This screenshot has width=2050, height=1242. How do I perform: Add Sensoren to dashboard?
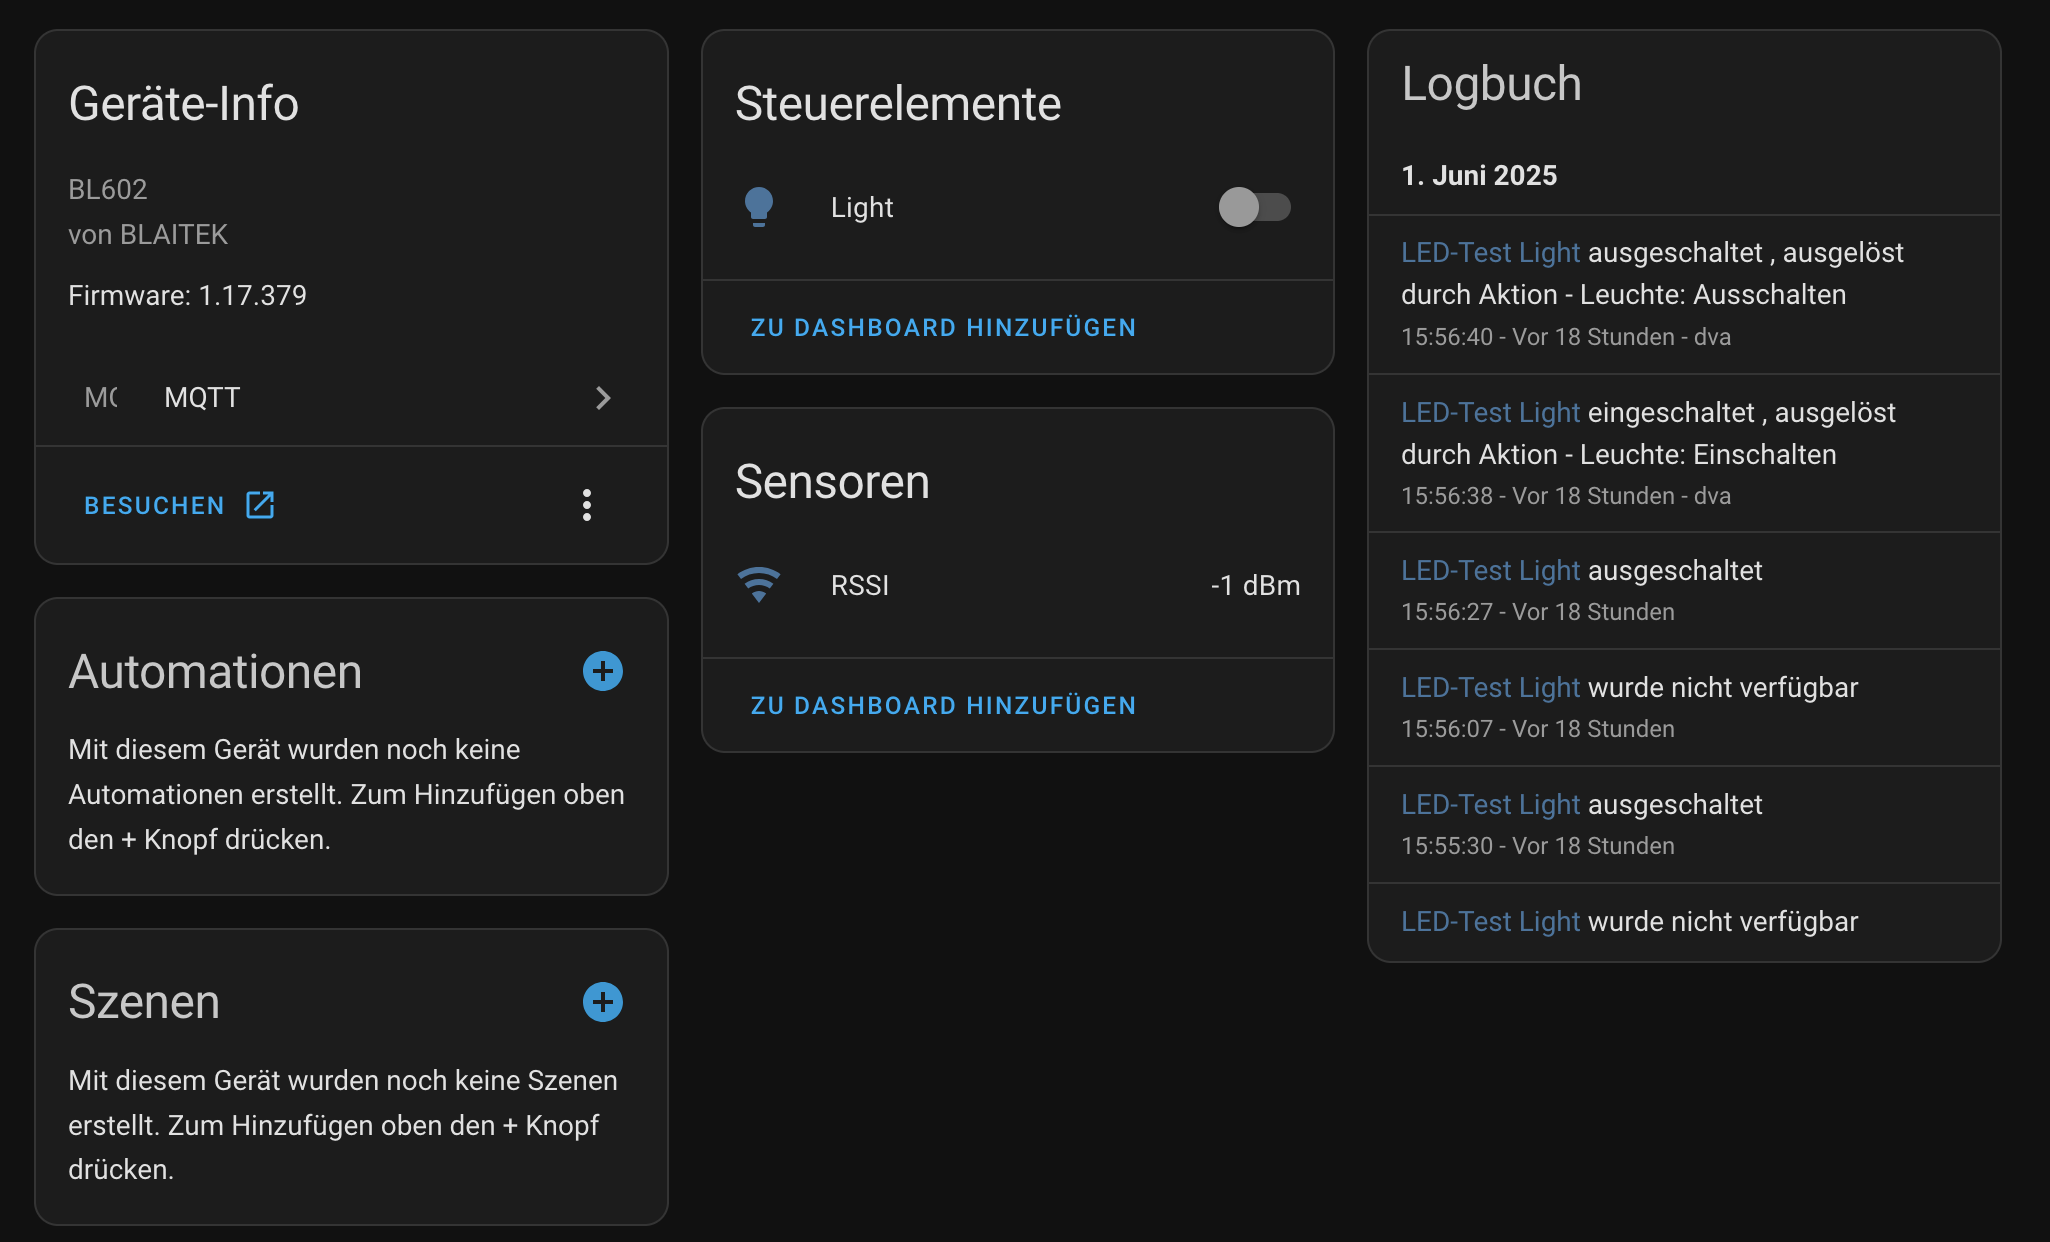pos(943,706)
